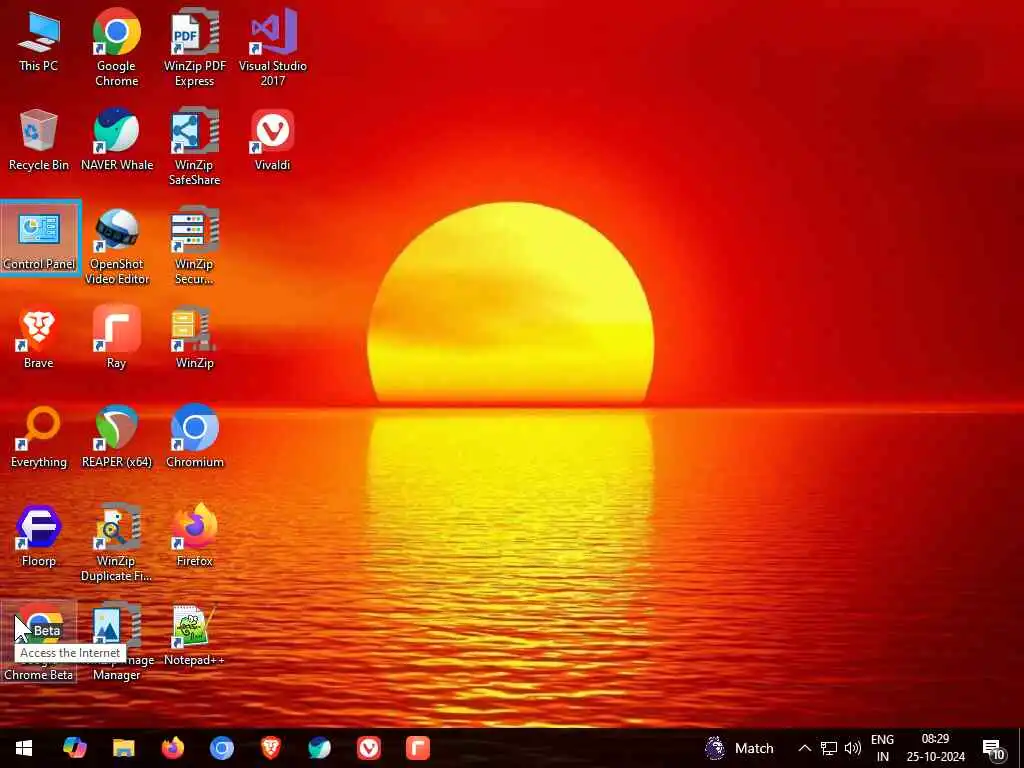Select the WinZip PDF Express shortcut
This screenshot has width=1024, height=768.
[195, 48]
